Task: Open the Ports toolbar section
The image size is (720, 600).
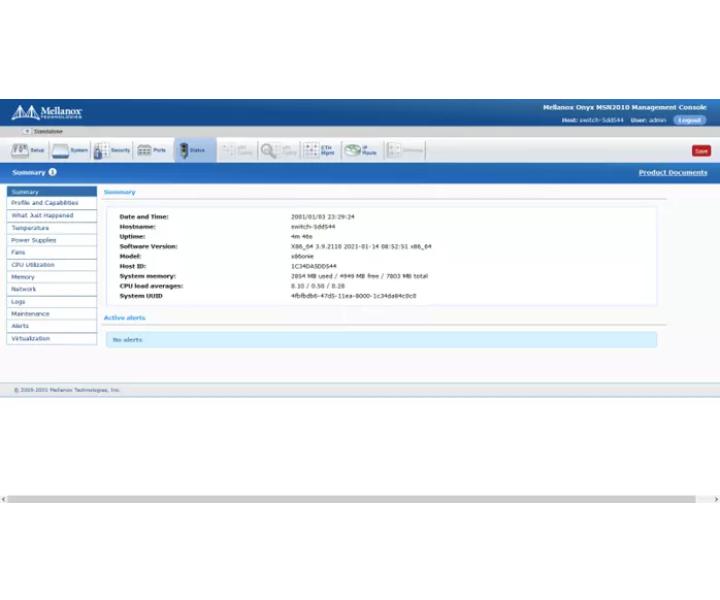Action: [x=152, y=150]
